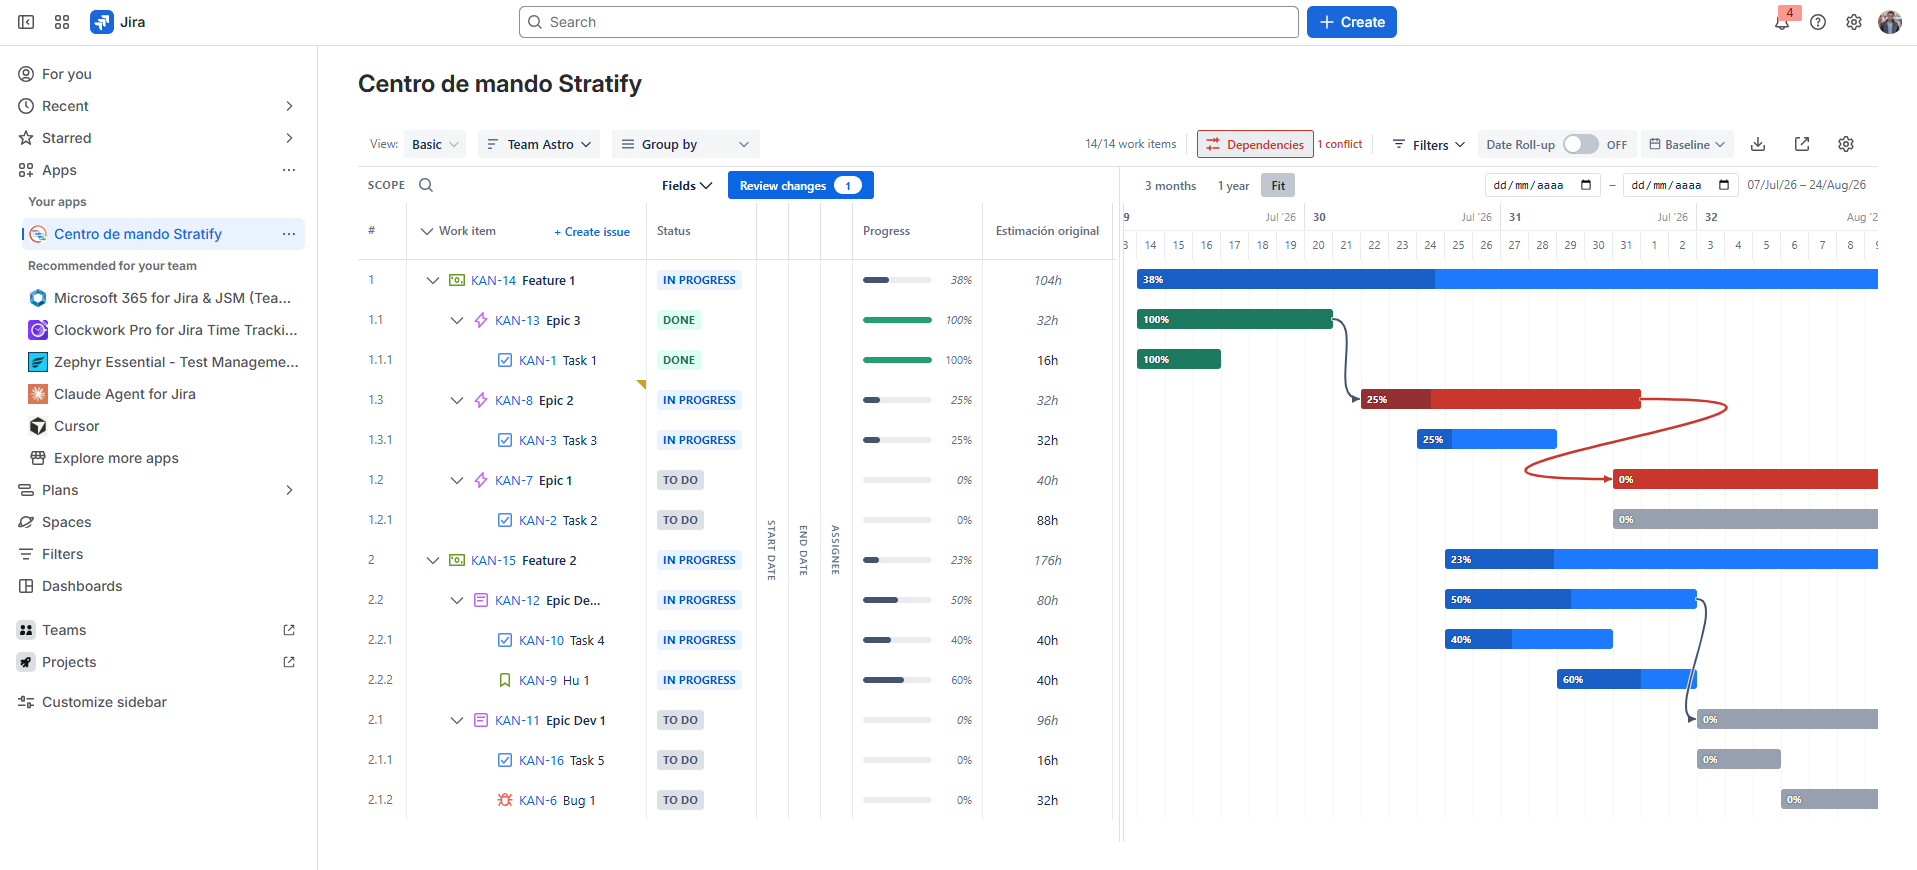Collapse the KAN-13 Epic 3 row

pyautogui.click(x=456, y=320)
